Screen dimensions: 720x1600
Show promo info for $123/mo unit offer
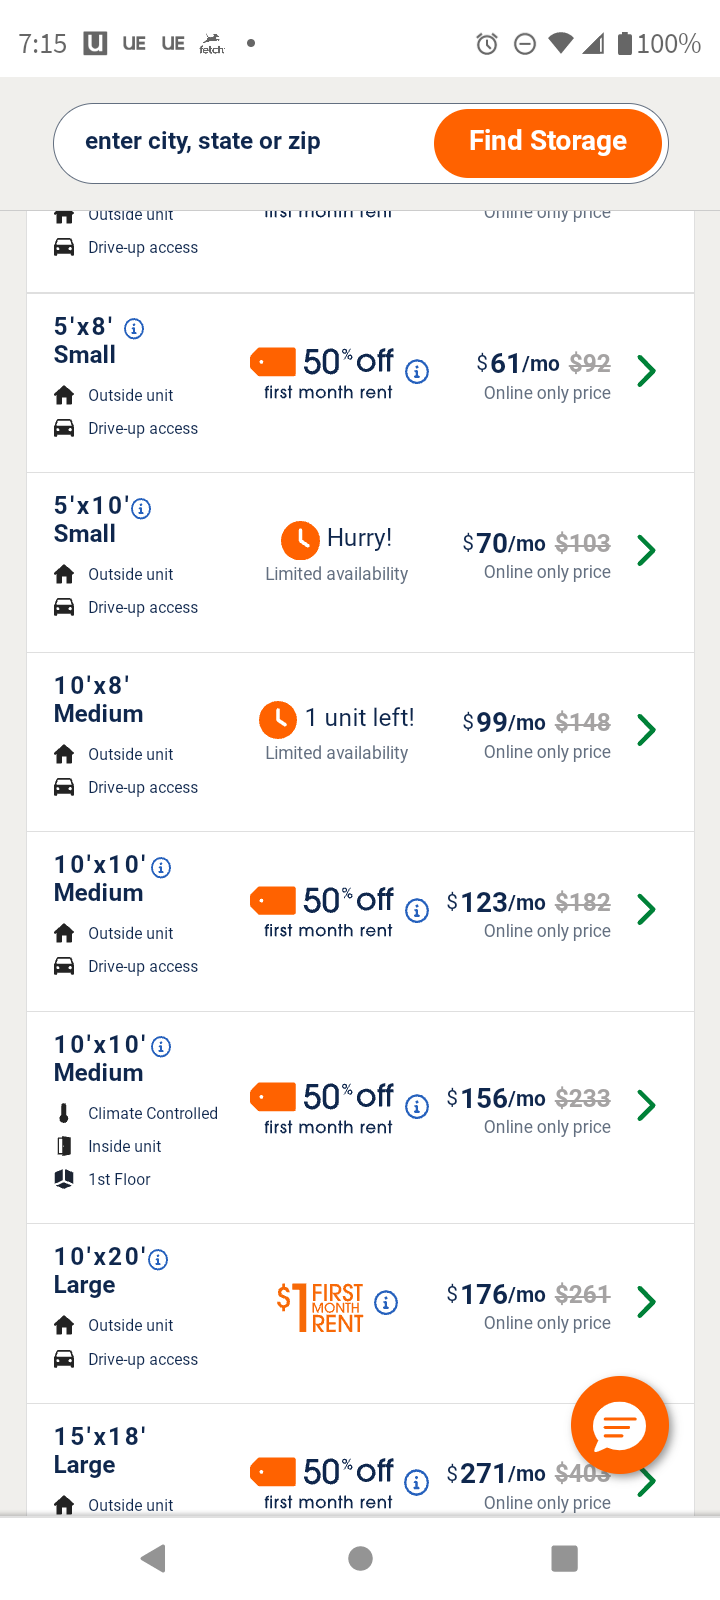click(x=417, y=910)
